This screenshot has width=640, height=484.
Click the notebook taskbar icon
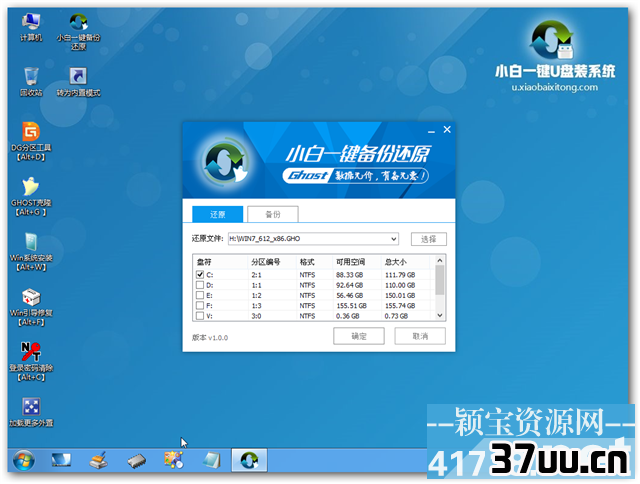pos(212,460)
